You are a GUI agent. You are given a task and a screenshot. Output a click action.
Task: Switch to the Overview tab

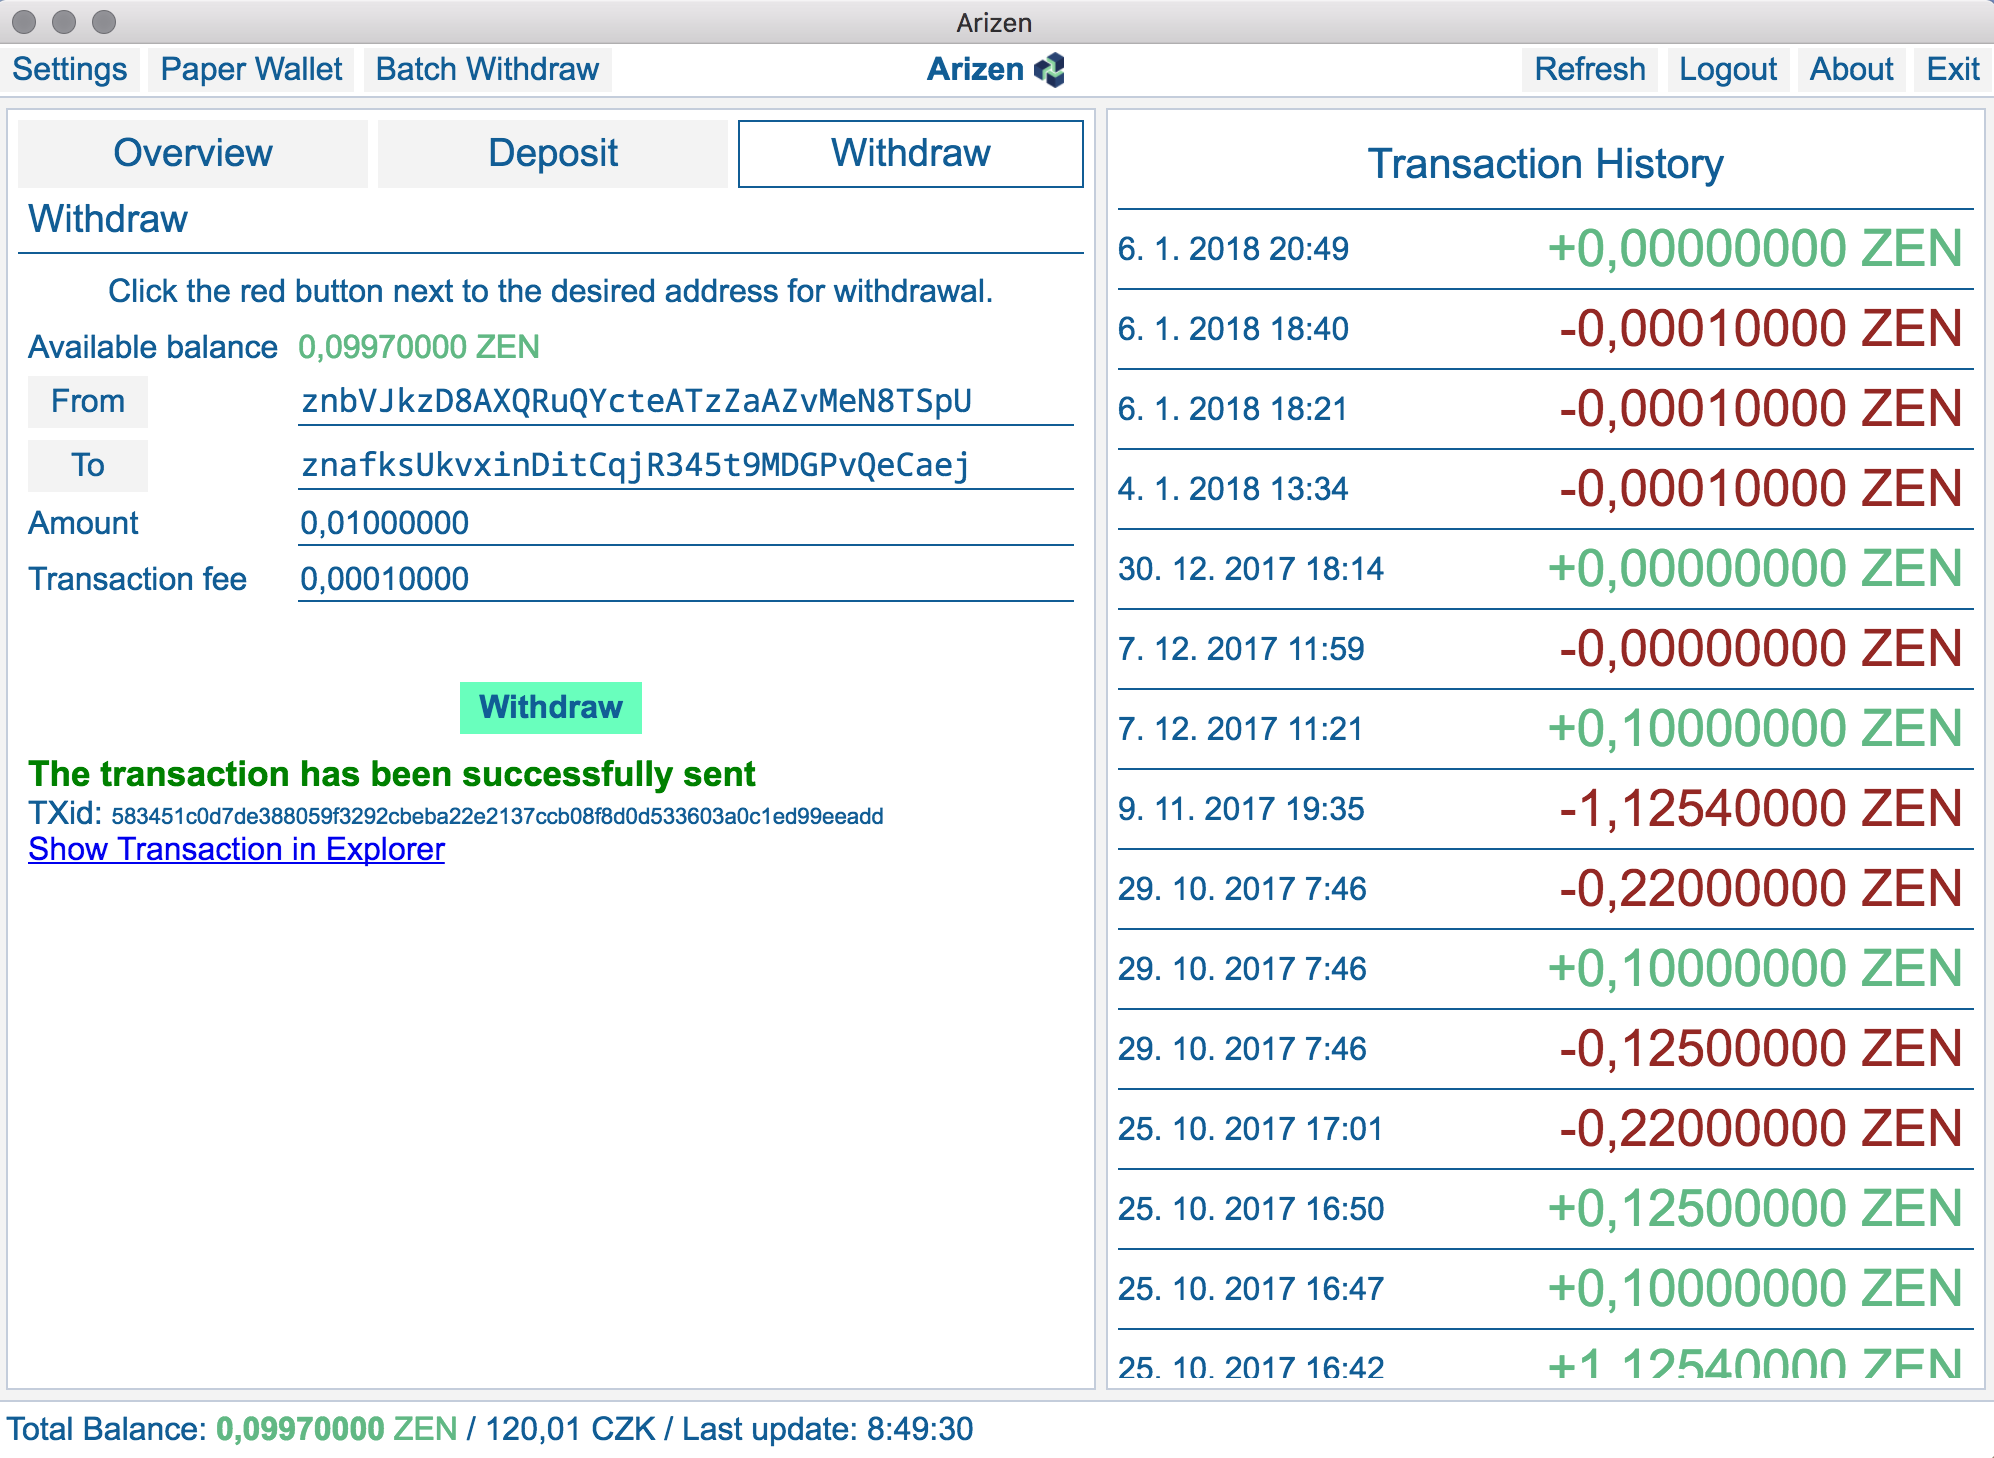tap(193, 154)
